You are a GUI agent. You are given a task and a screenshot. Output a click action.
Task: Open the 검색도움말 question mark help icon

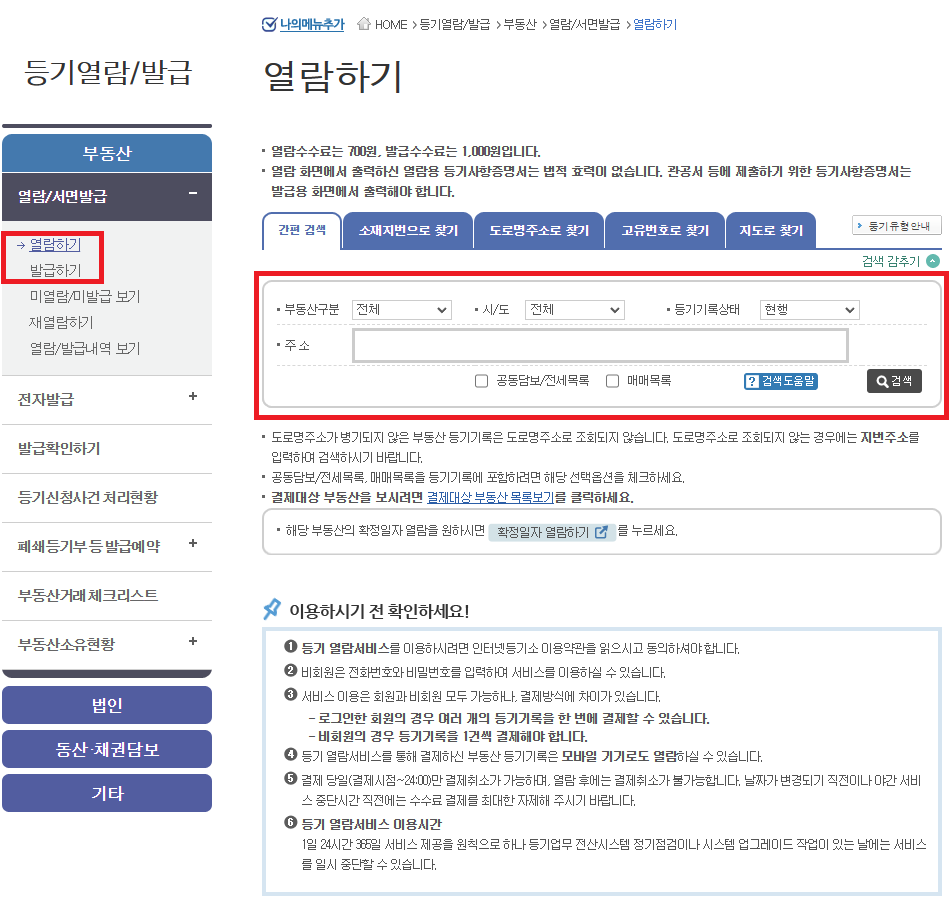[752, 381]
